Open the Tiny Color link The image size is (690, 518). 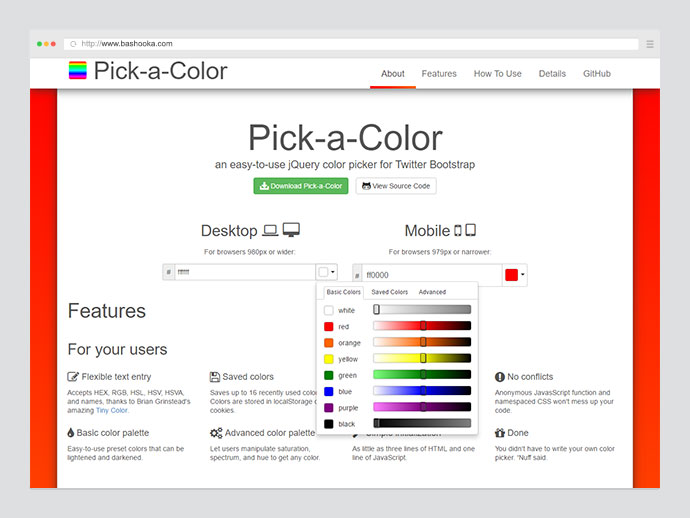pos(112,410)
